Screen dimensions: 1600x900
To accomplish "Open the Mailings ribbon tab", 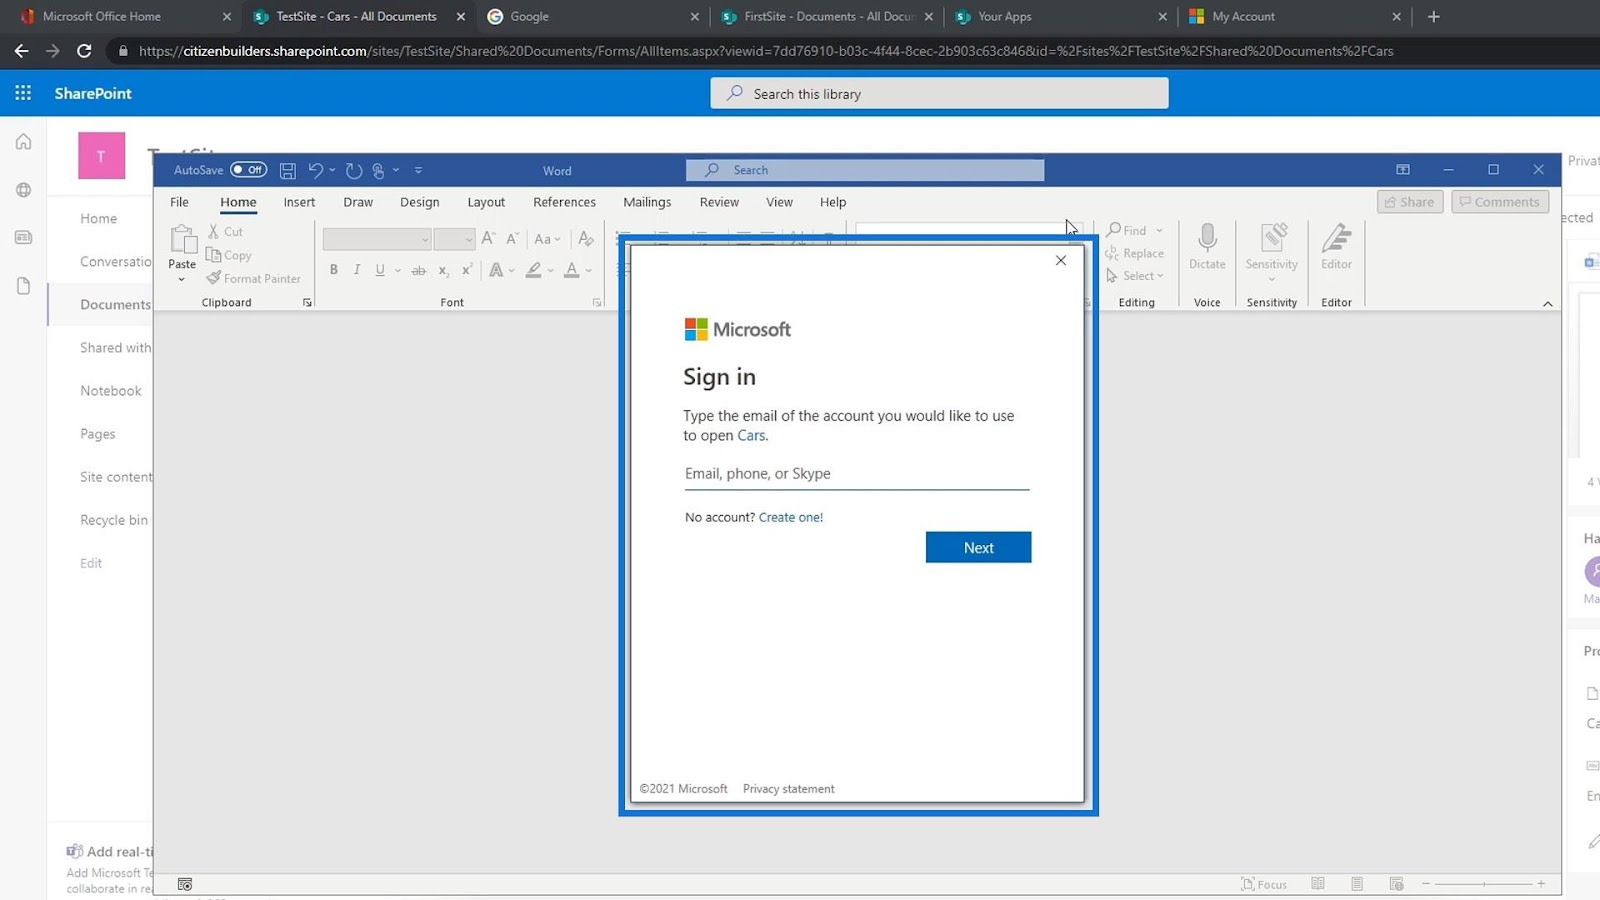I will point(647,202).
